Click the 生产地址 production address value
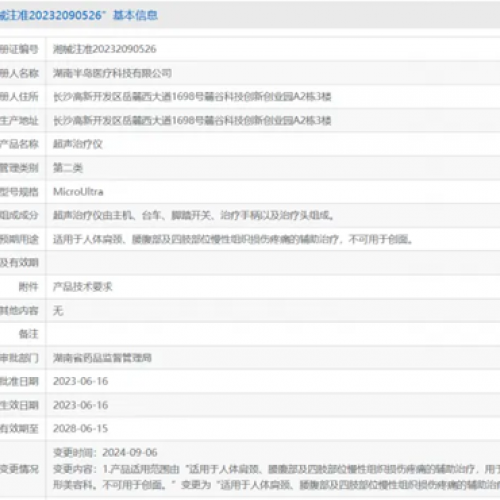 coord(192,120)
